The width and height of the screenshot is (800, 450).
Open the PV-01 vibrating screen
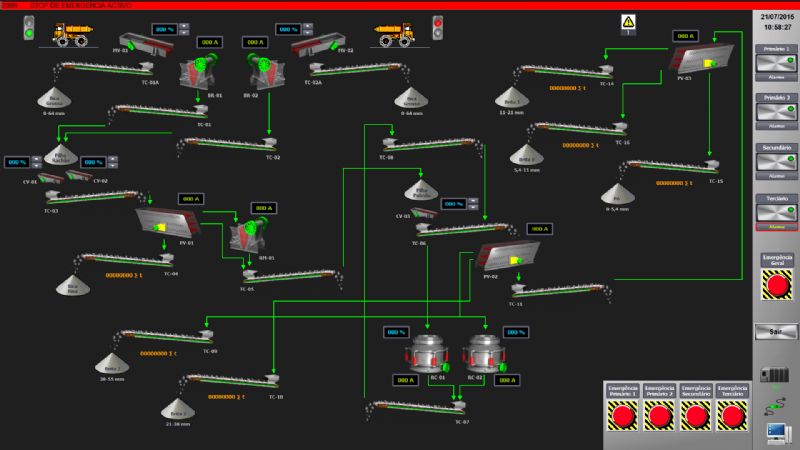(164, 221)
